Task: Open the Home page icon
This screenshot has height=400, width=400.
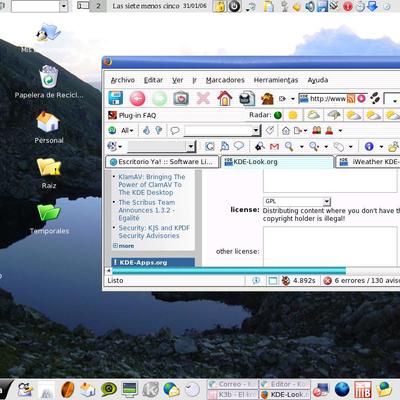Action: pos(225,98)
